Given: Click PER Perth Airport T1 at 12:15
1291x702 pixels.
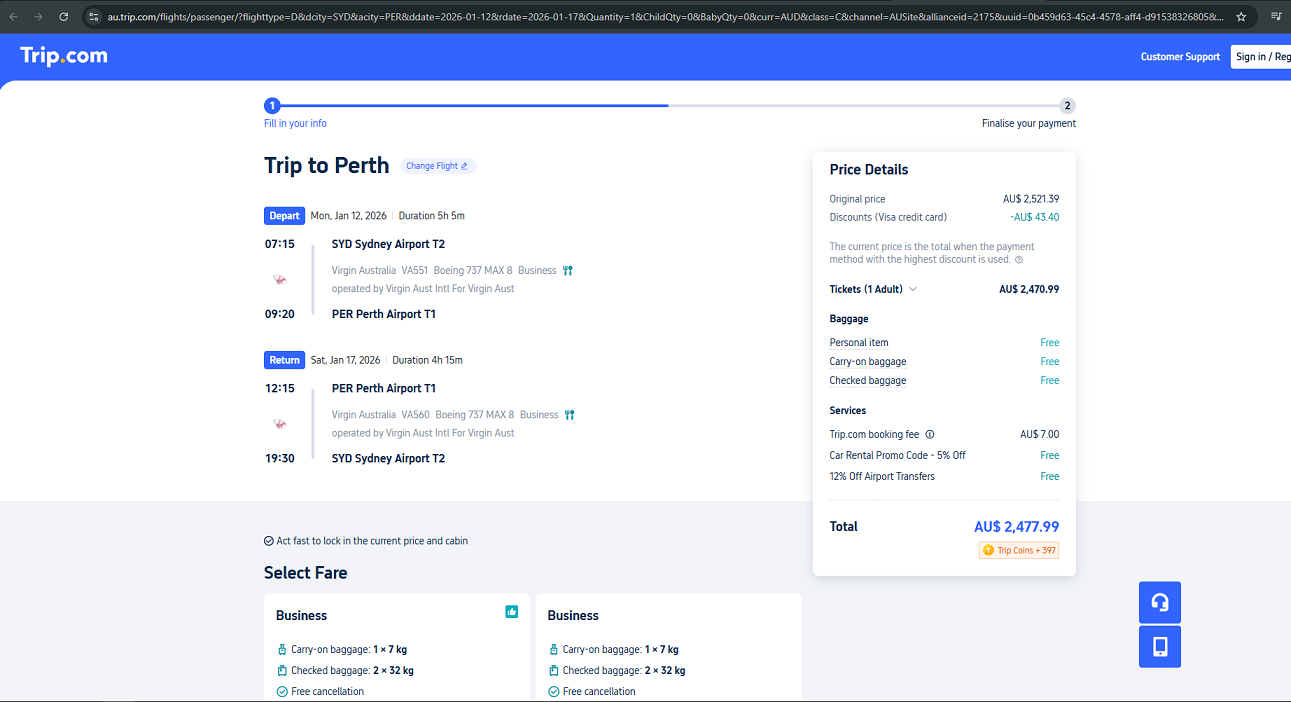Looking at the screenshot, I should 384,388.
